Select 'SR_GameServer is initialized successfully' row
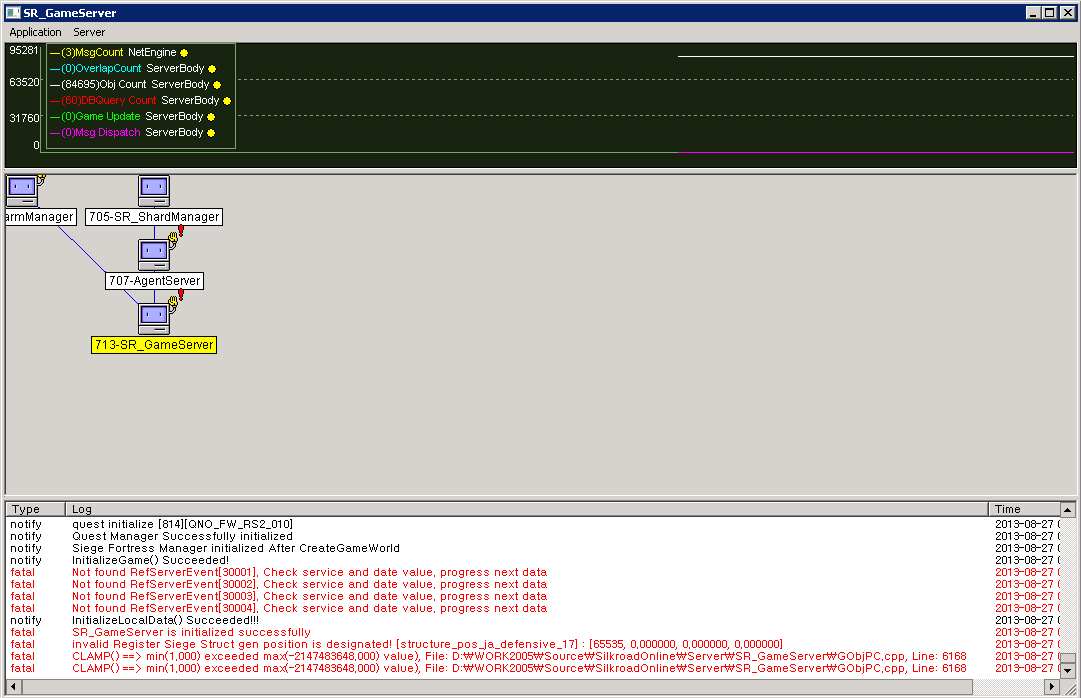1081x698 pixels. tap(532, 632)
